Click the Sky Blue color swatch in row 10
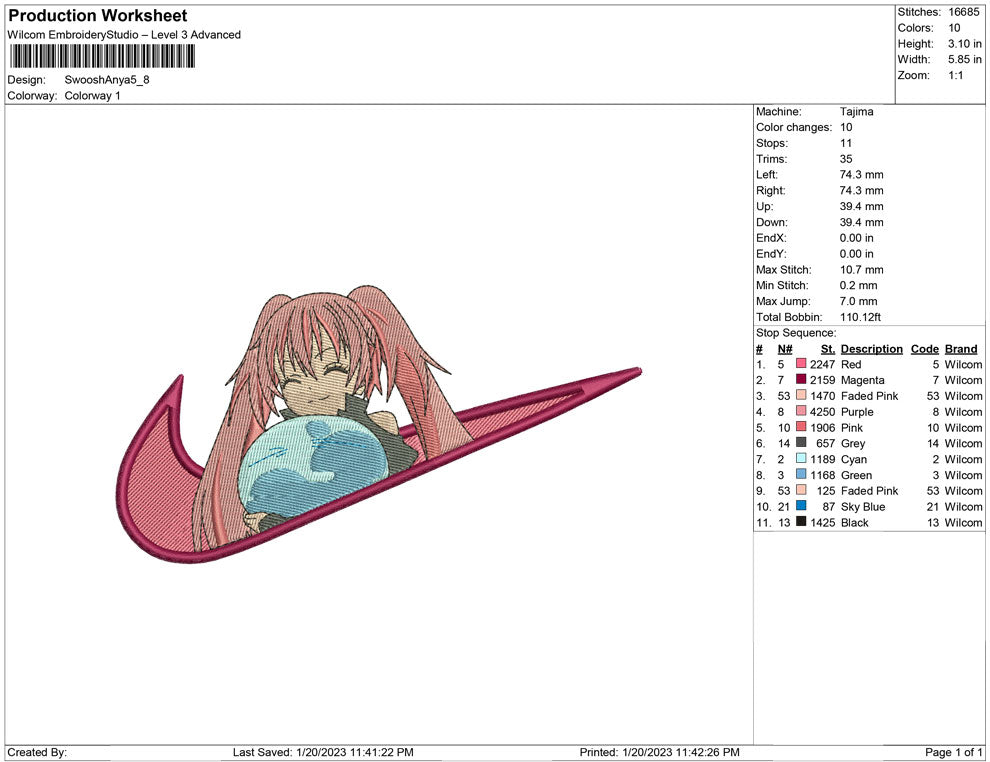 (801, 506)
